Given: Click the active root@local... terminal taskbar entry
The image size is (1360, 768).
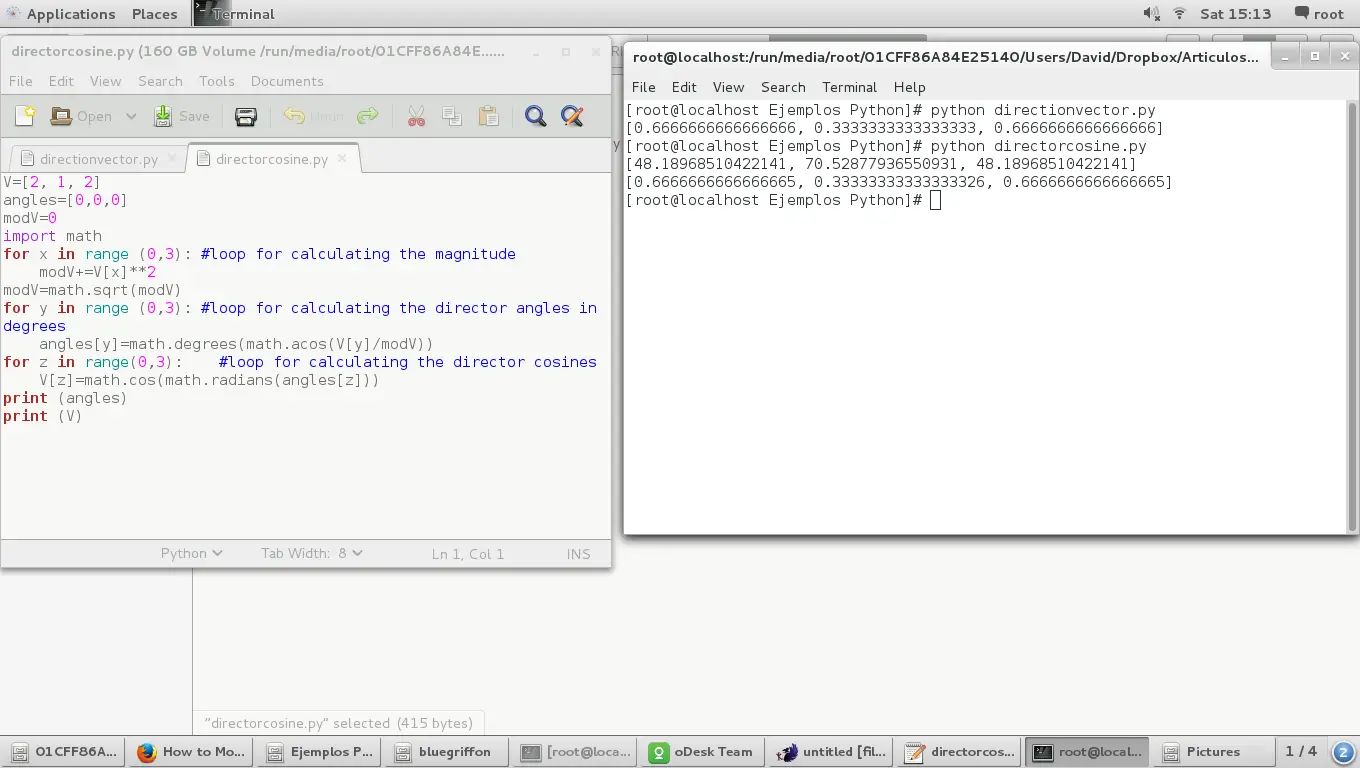Looking at the screenshot, I should (1087, 752).
